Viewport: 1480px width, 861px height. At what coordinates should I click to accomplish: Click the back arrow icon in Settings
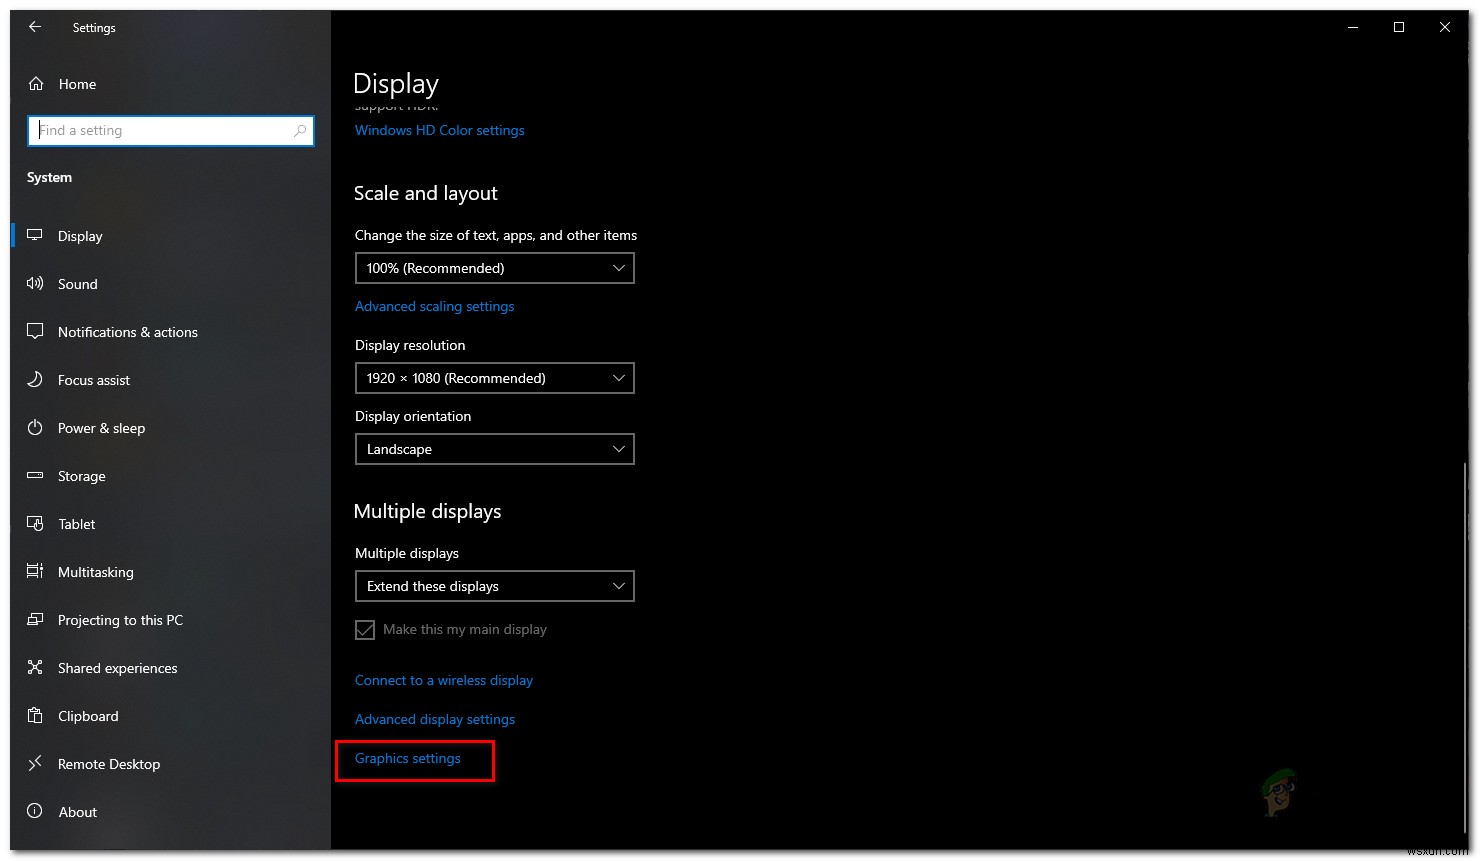pyautogui.click(x=35, y=27)
